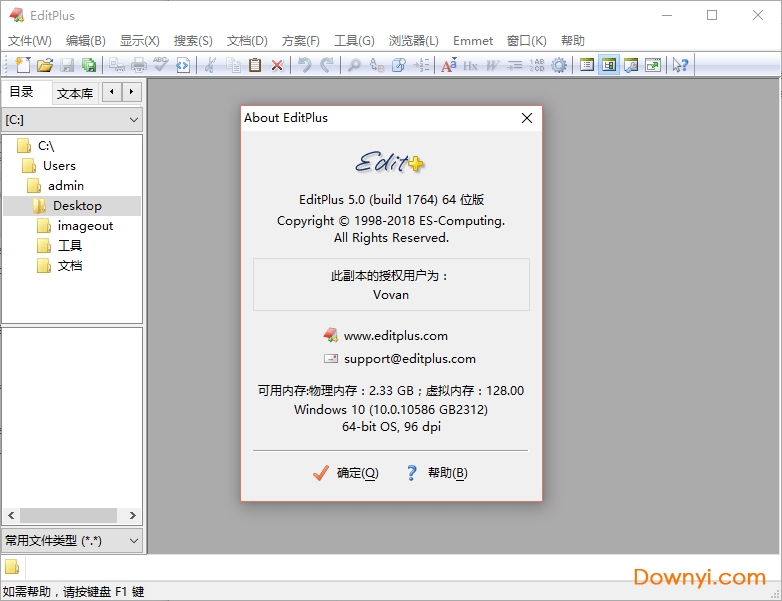This screenshot has height=601, width=782.
Task: Toggle the Output Window icon
Action: point(631,65)
